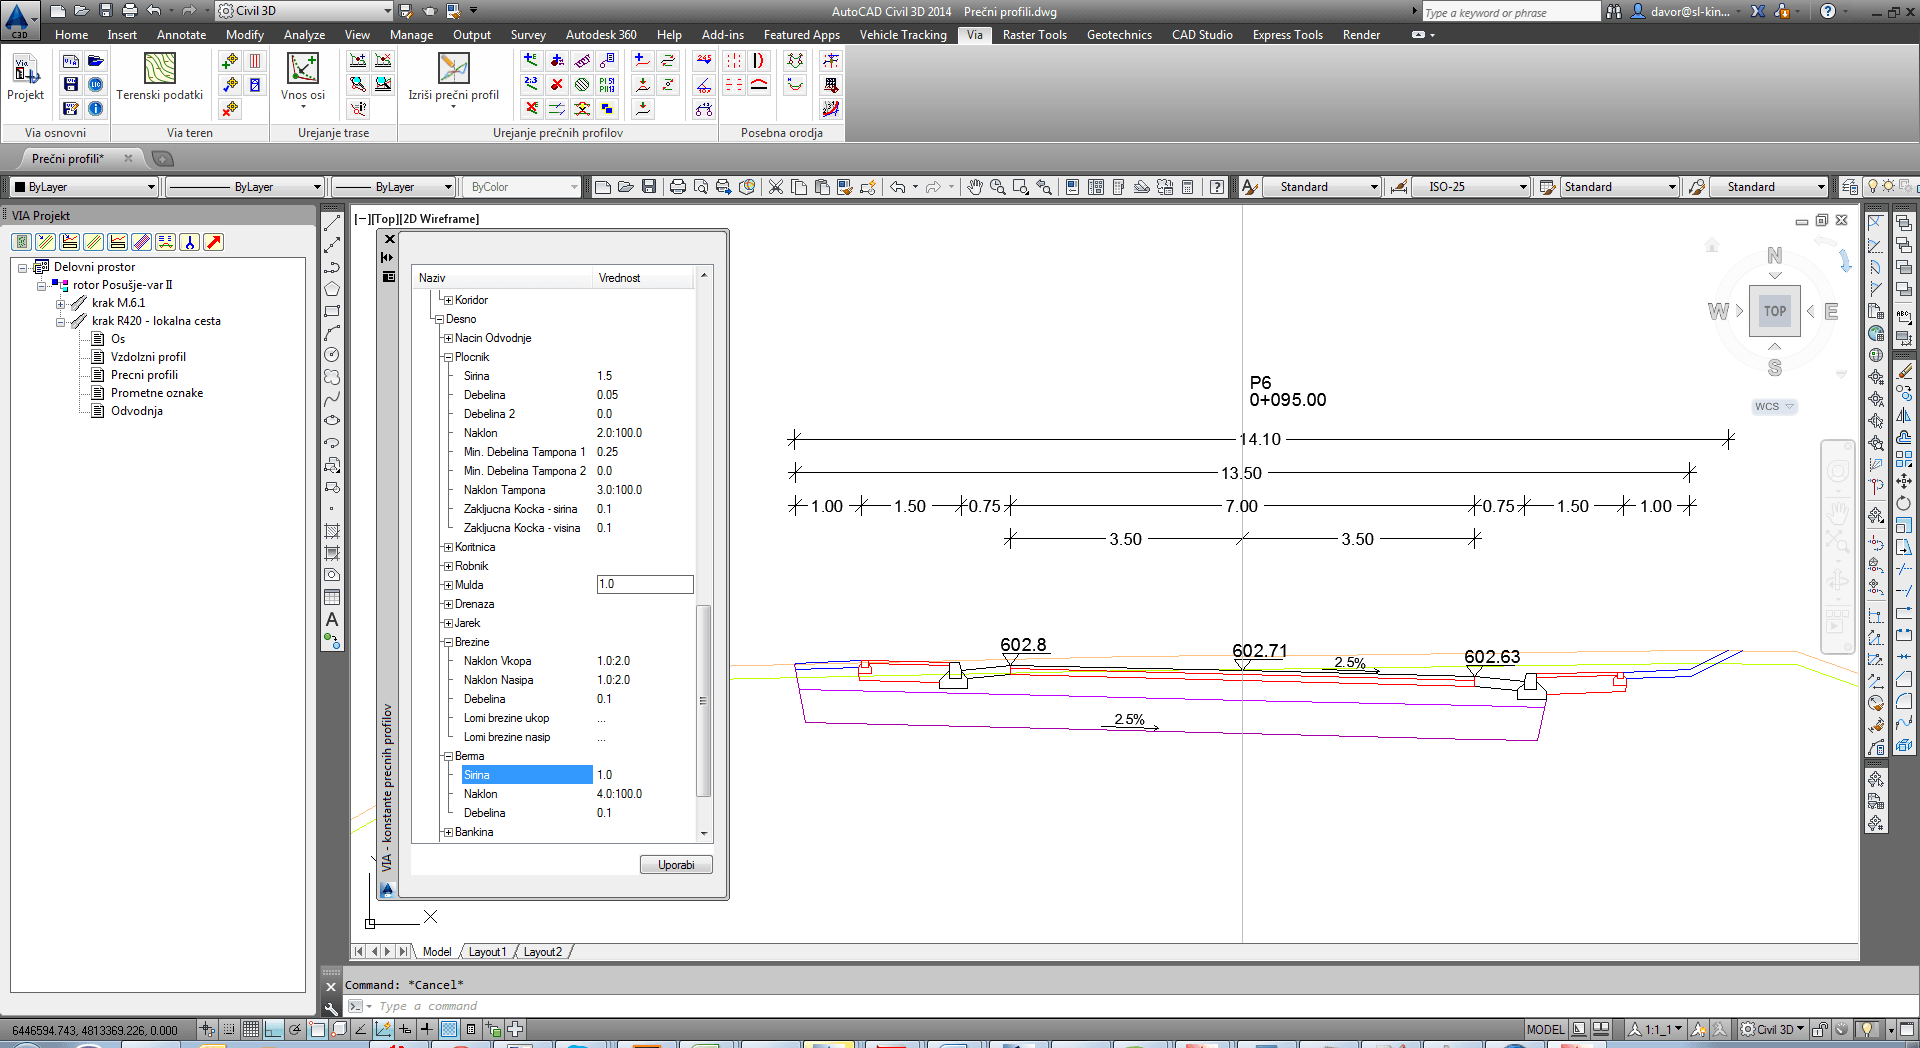
Task: Select the Prečni profili document tab
Action: tap(68, 158)
